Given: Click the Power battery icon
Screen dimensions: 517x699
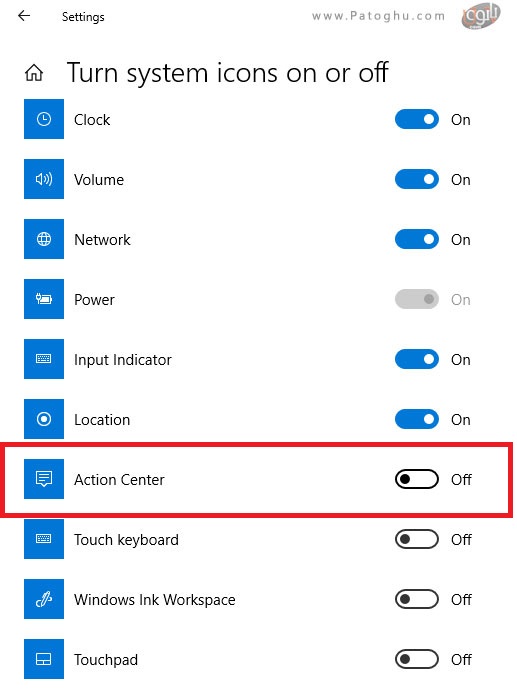Looking at the screenshot, I should (44, 299).
